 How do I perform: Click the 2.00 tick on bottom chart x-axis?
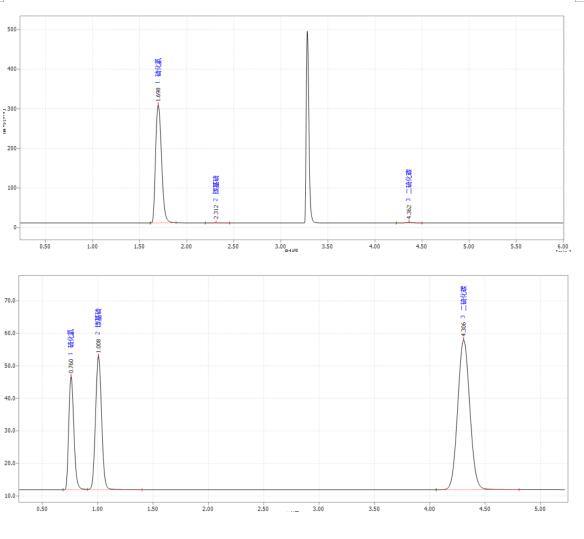click(208, 509)
